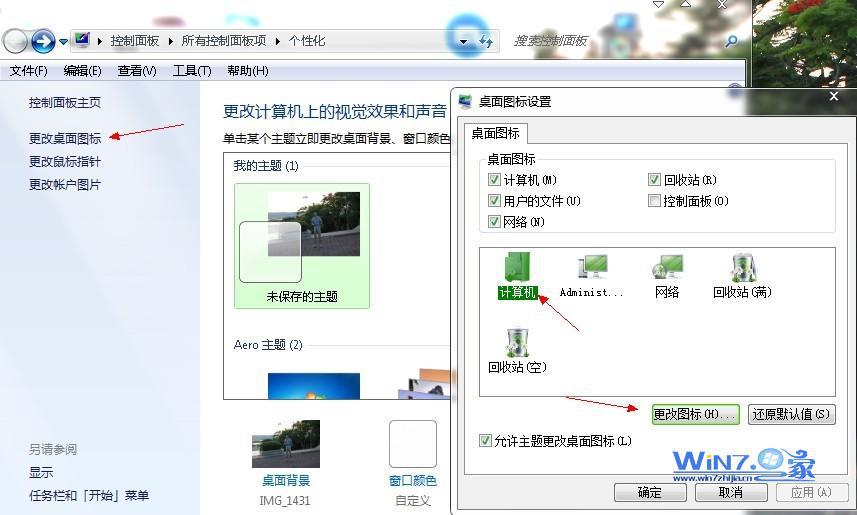
Task: Toggle the 用户的文件(U) checkbox
Action: coord(494,201)
